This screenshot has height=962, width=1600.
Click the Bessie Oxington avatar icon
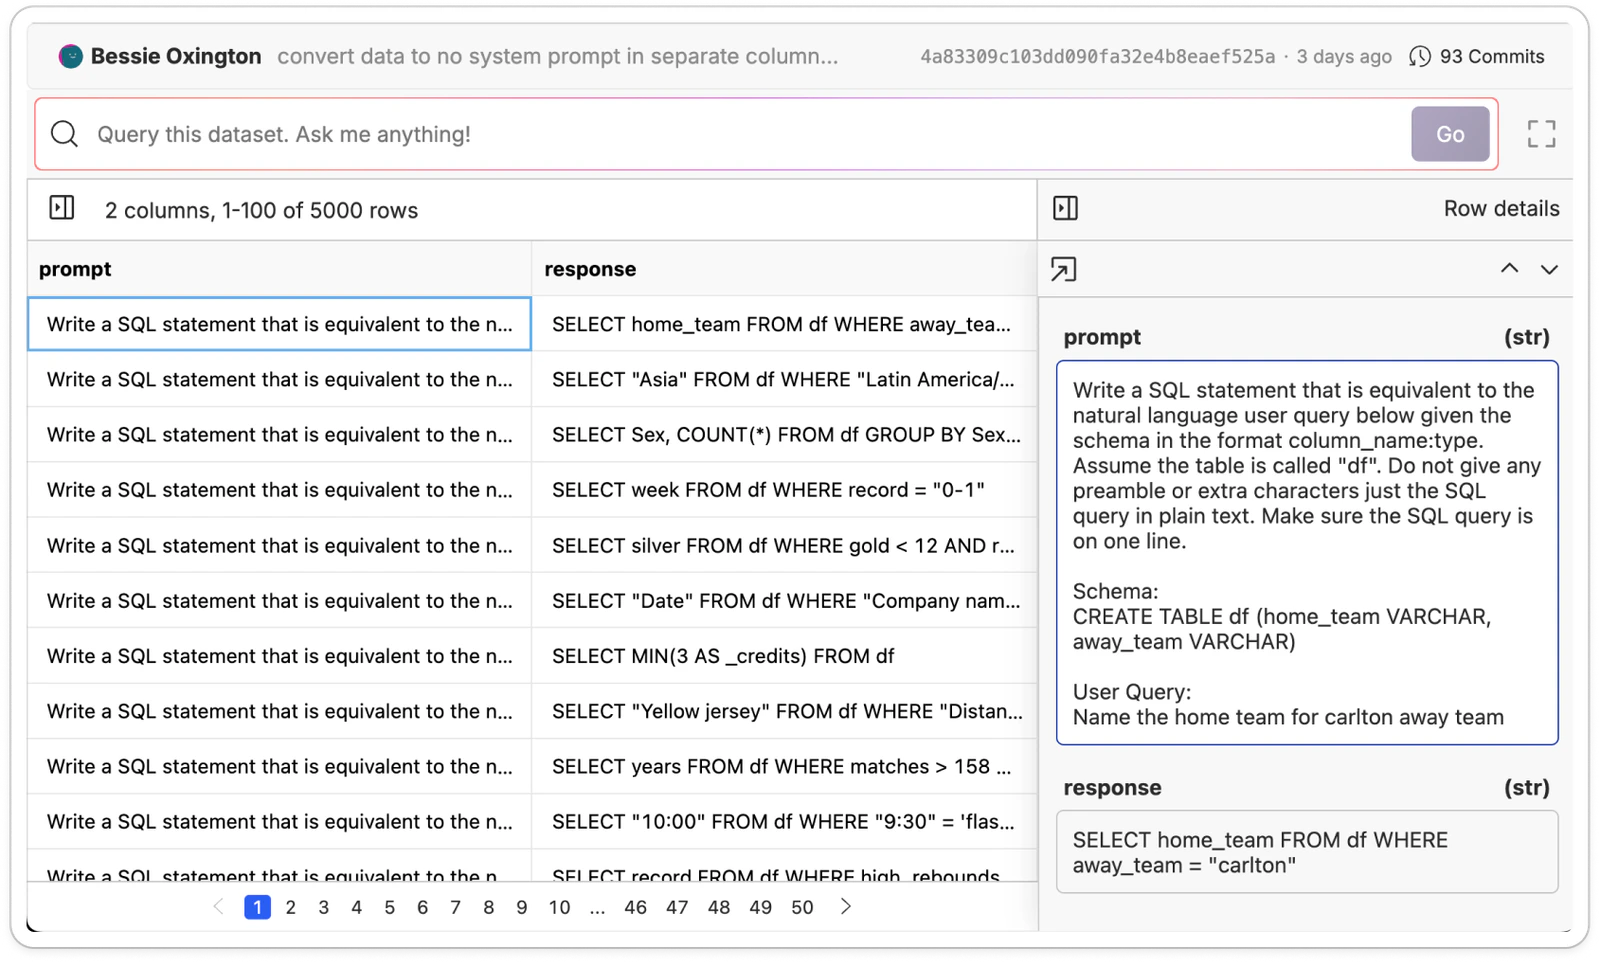(69, 57)
